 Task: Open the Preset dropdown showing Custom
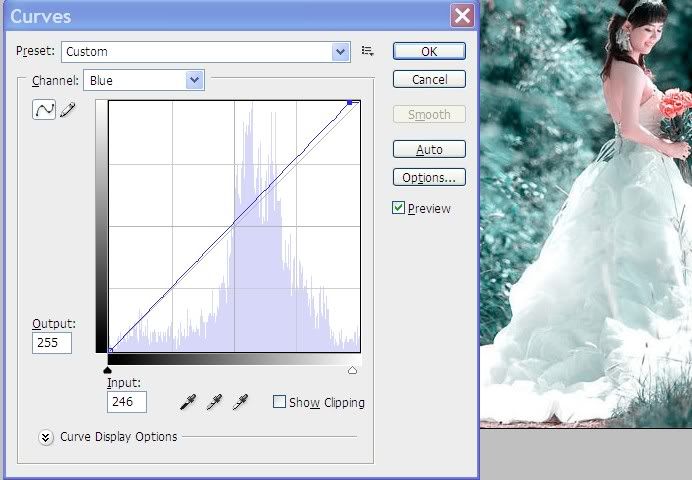click(x=205, y=51)
